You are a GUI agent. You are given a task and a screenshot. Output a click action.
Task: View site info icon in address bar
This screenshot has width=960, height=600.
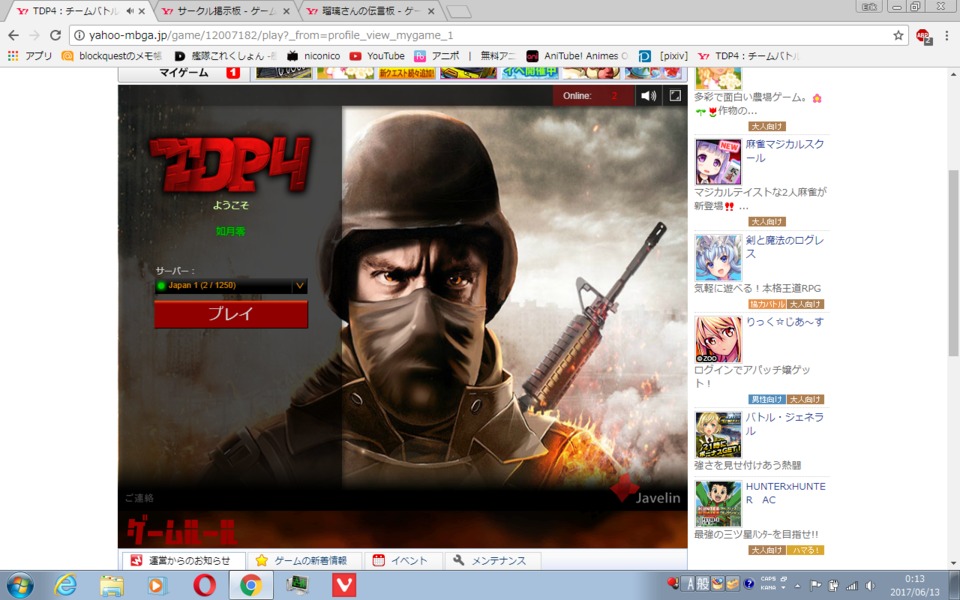[x=80, y=36]
